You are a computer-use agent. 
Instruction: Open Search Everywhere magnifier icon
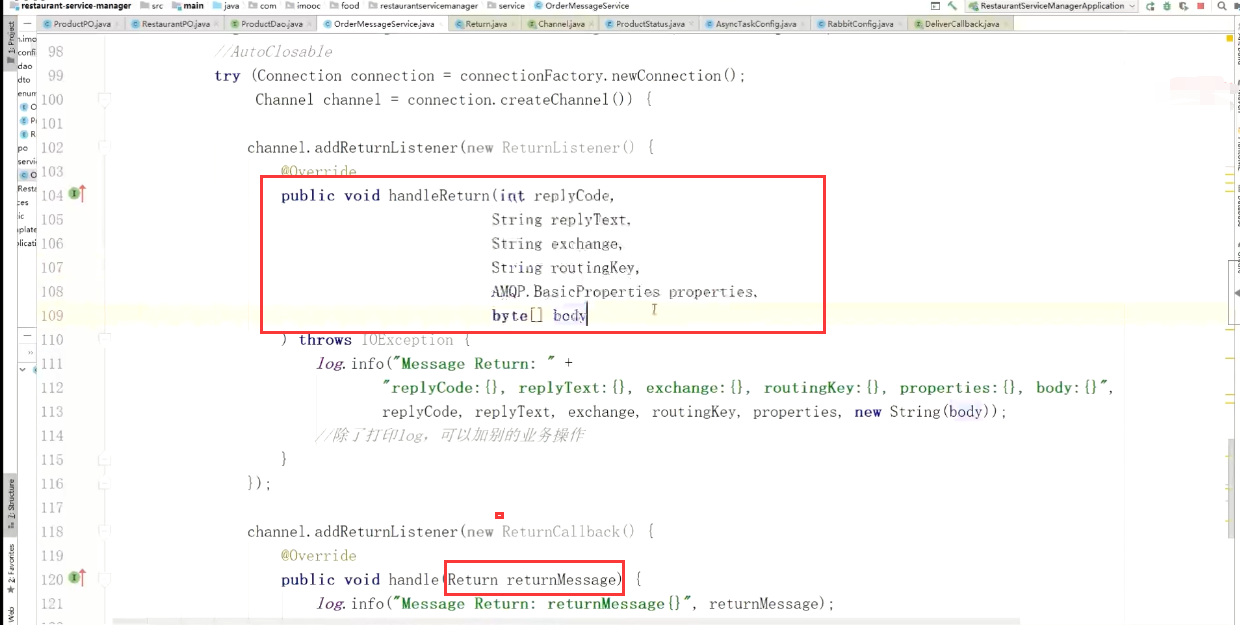point(1221,6)
